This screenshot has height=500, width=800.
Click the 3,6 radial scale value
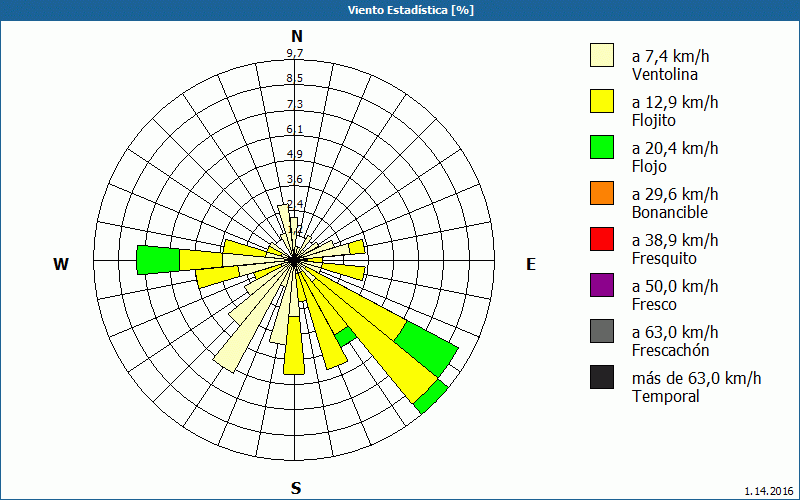[x=295, y=179]
